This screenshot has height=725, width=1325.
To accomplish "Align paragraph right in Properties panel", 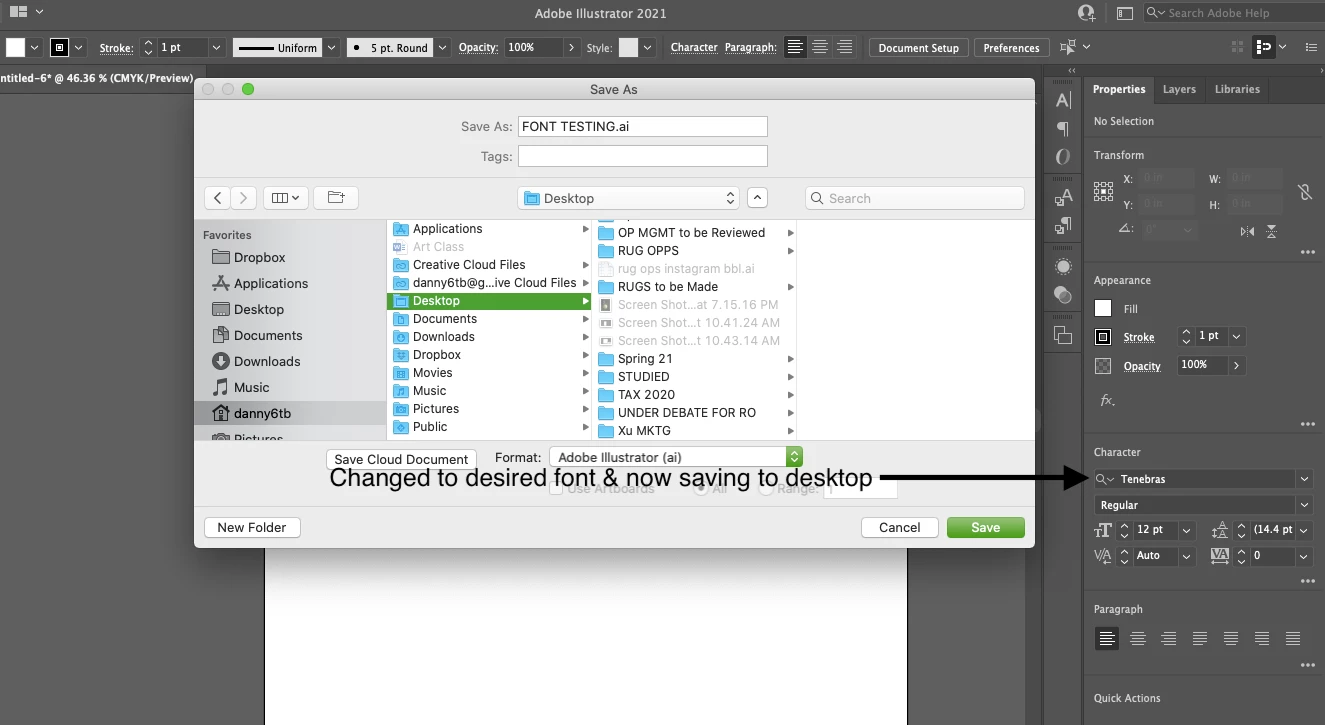I will pyautogui.click(x=1168, y=638).
